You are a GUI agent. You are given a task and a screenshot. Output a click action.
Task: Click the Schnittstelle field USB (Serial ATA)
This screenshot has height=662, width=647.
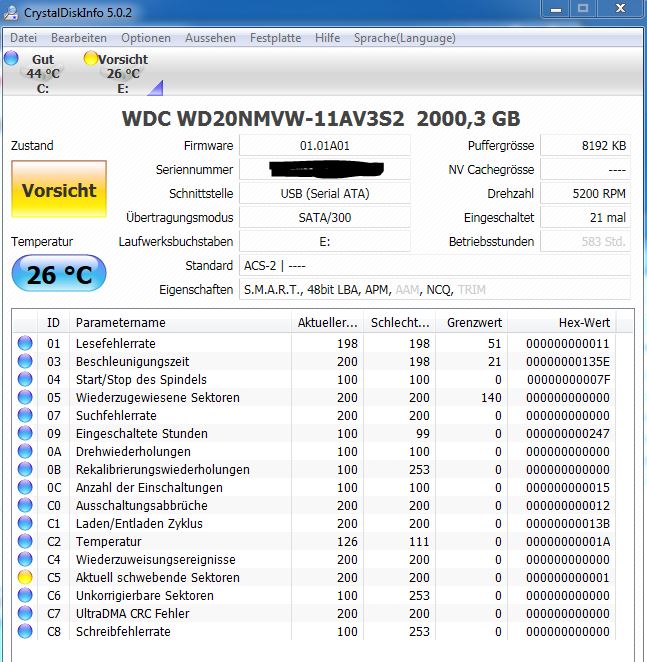point(324,193)
